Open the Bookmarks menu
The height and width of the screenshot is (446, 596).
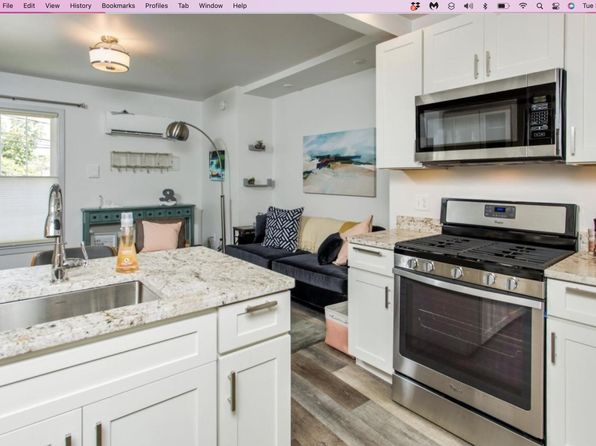tap(118, 6)
